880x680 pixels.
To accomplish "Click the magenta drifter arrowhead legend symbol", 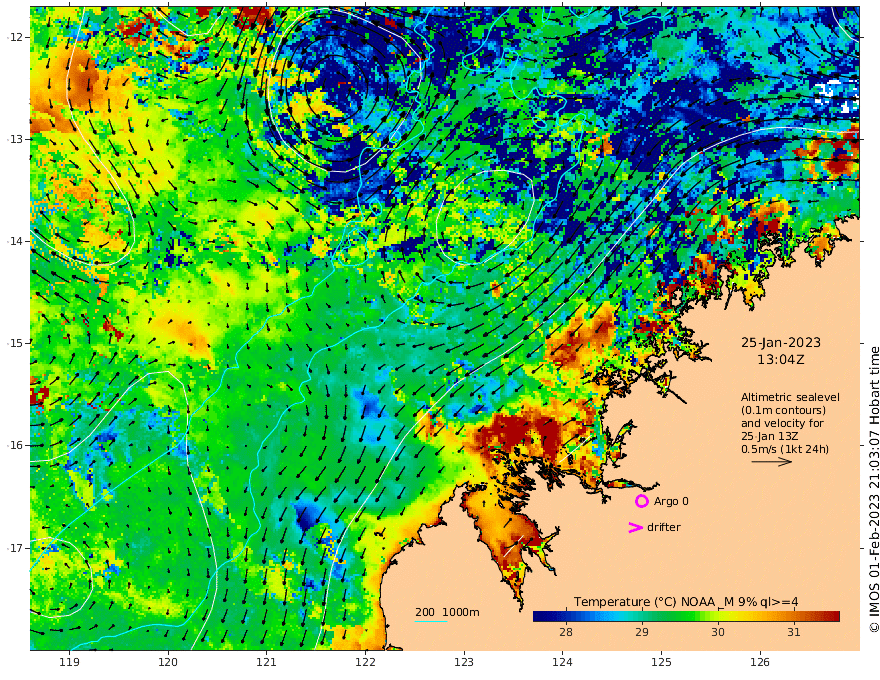I will [635, 527].
